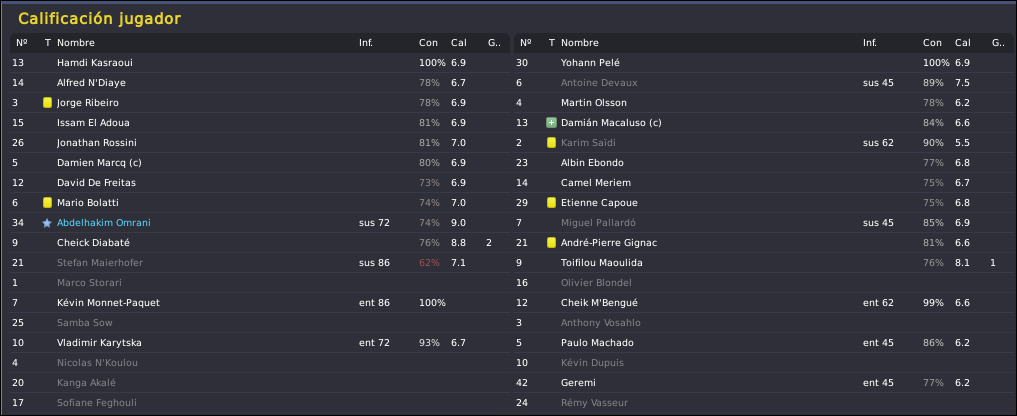Select Stefan Maierhofer substituted player row
Screen dimensions: 1017x416
point(259,263)
